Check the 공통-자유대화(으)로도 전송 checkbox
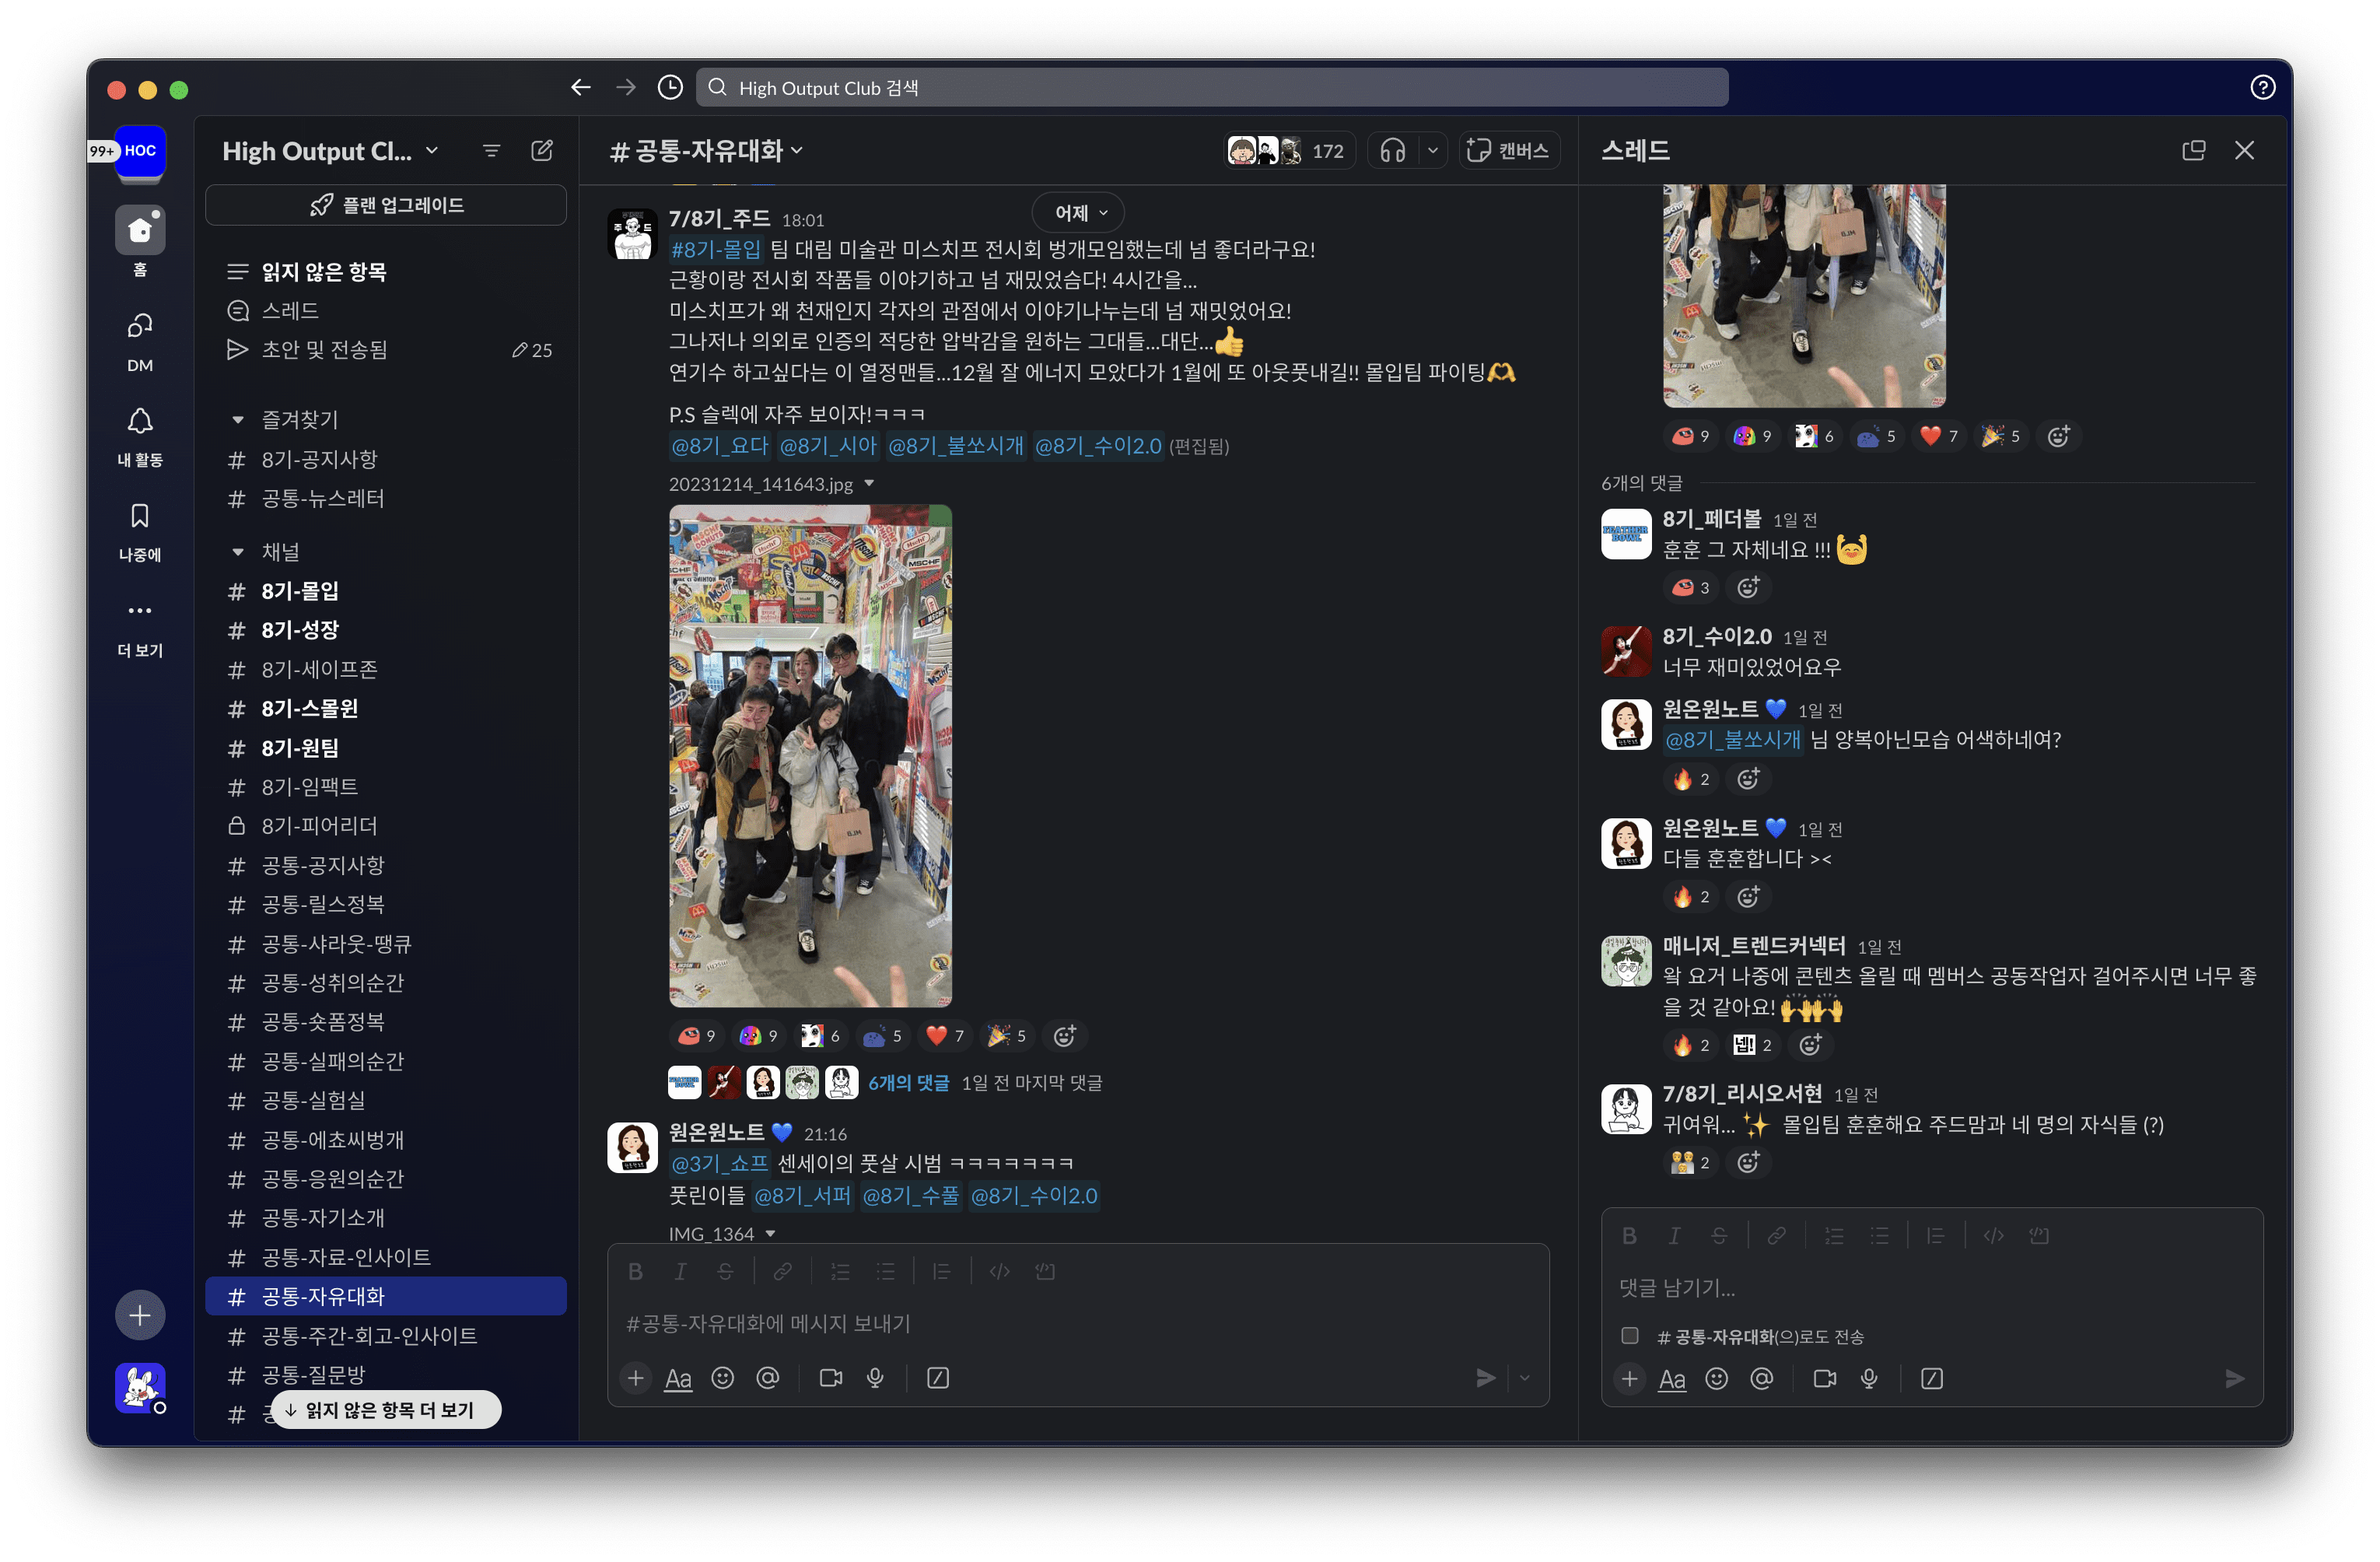Image resolution: width=2380 pixels, height=1562 pixels. coord(1630,1336)
